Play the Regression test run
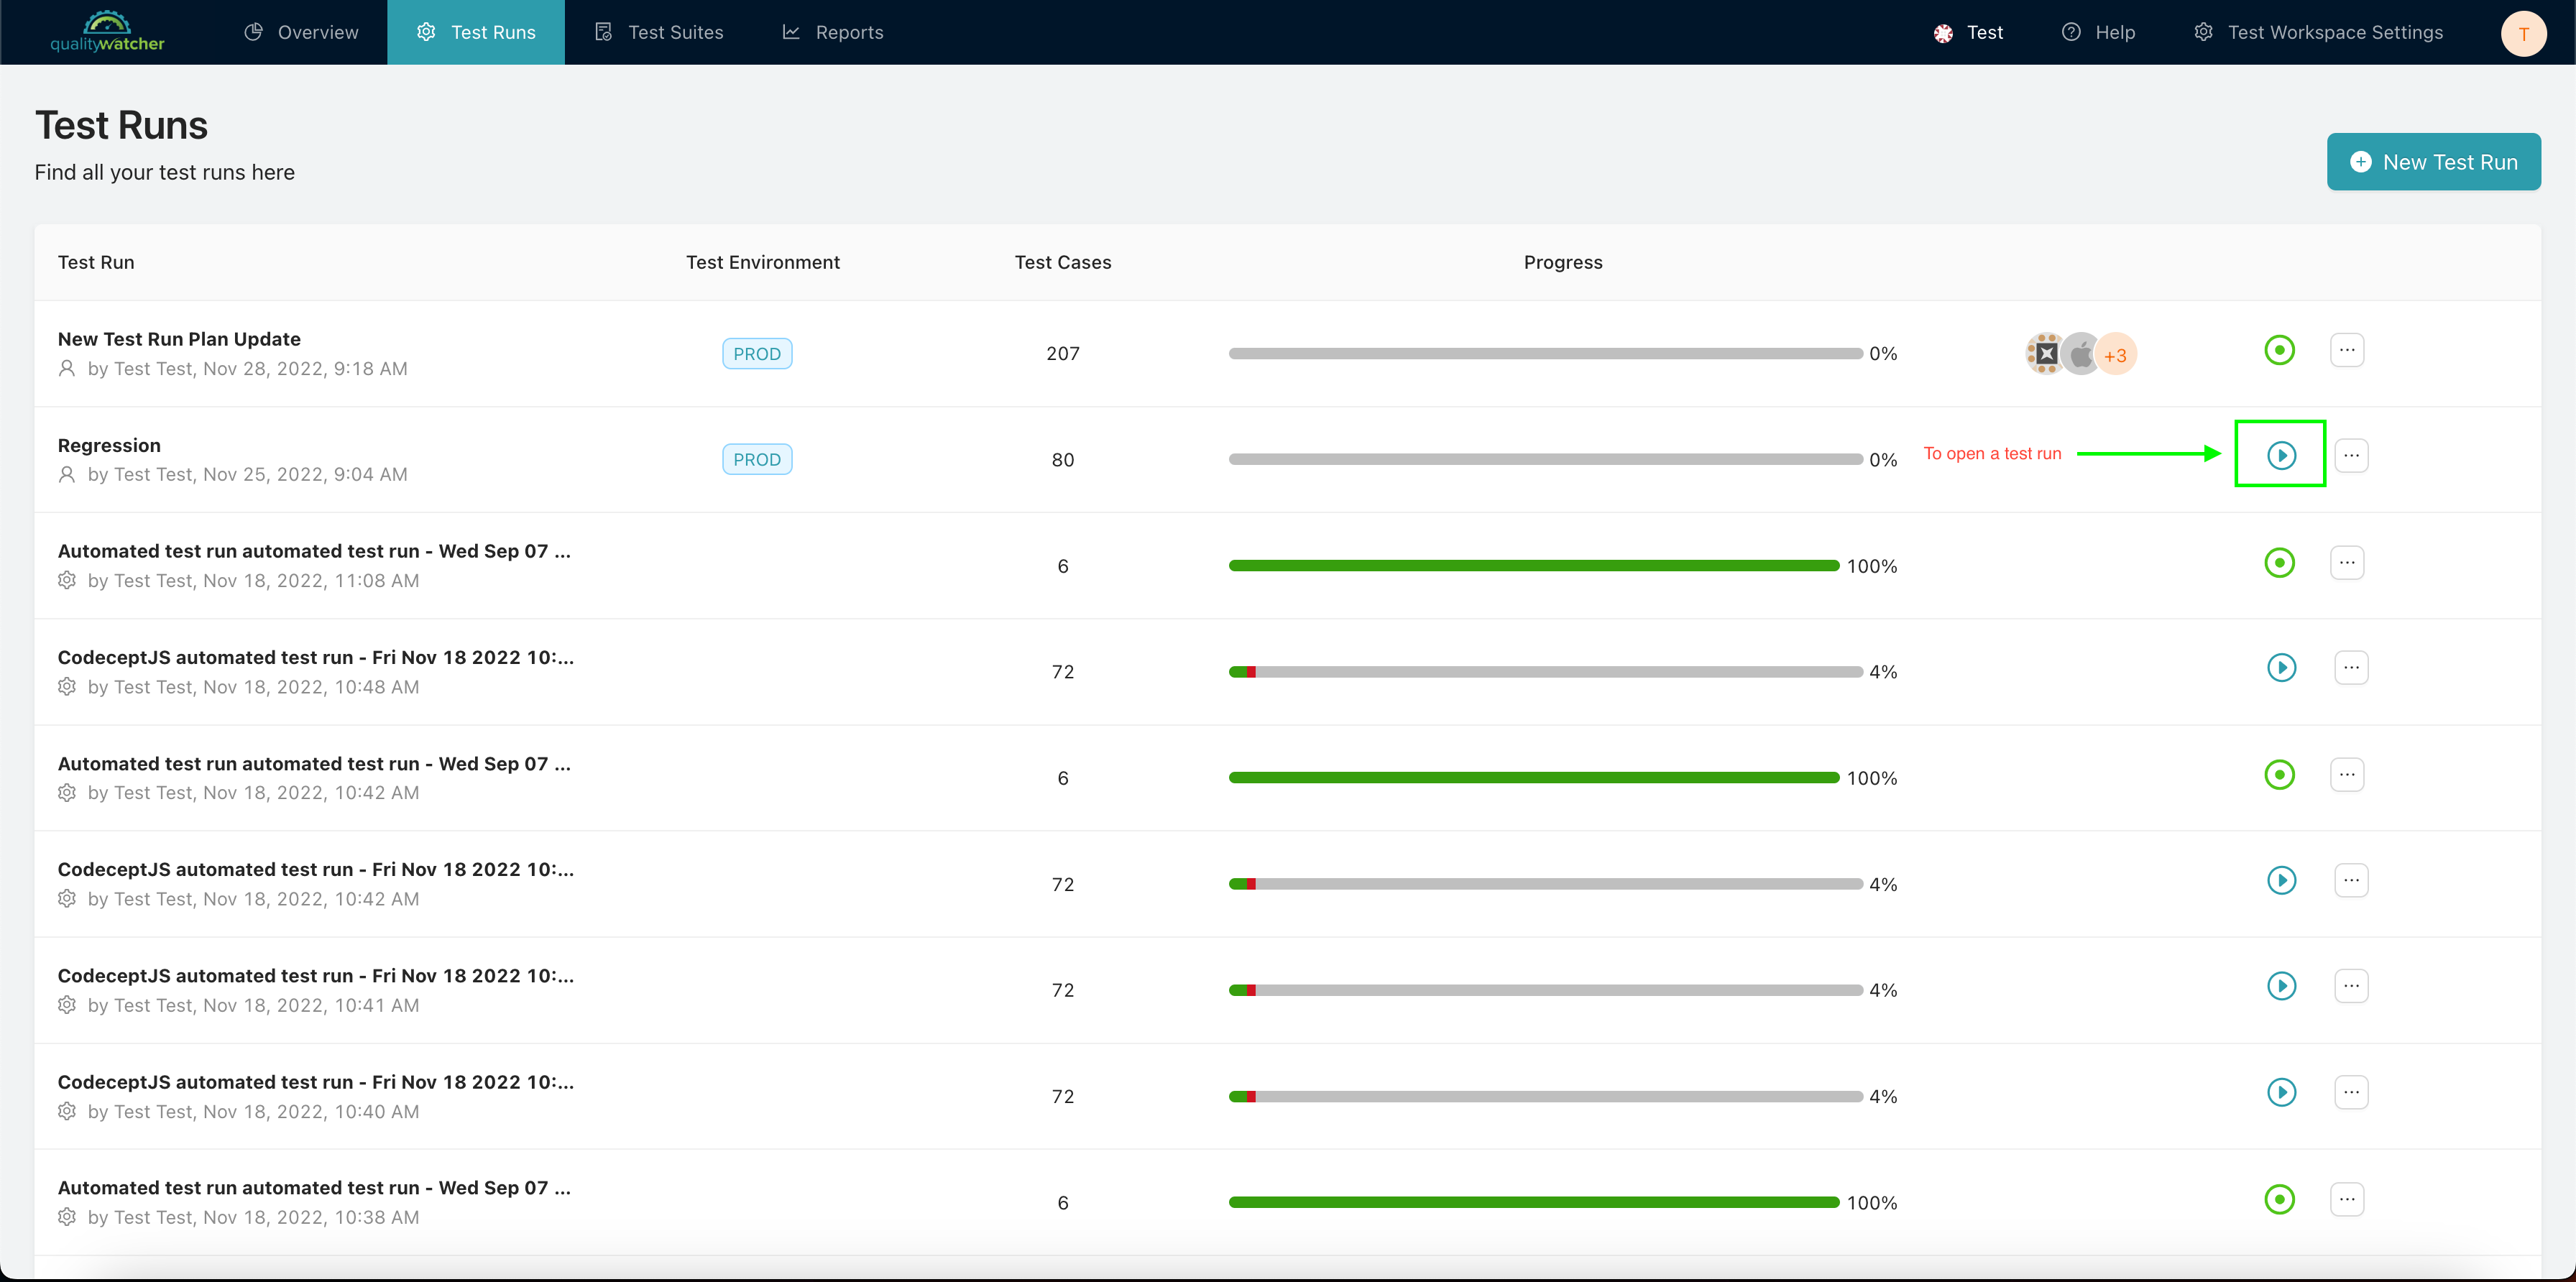This screenshot has width=2576, height=1282. click(2281, 455)
